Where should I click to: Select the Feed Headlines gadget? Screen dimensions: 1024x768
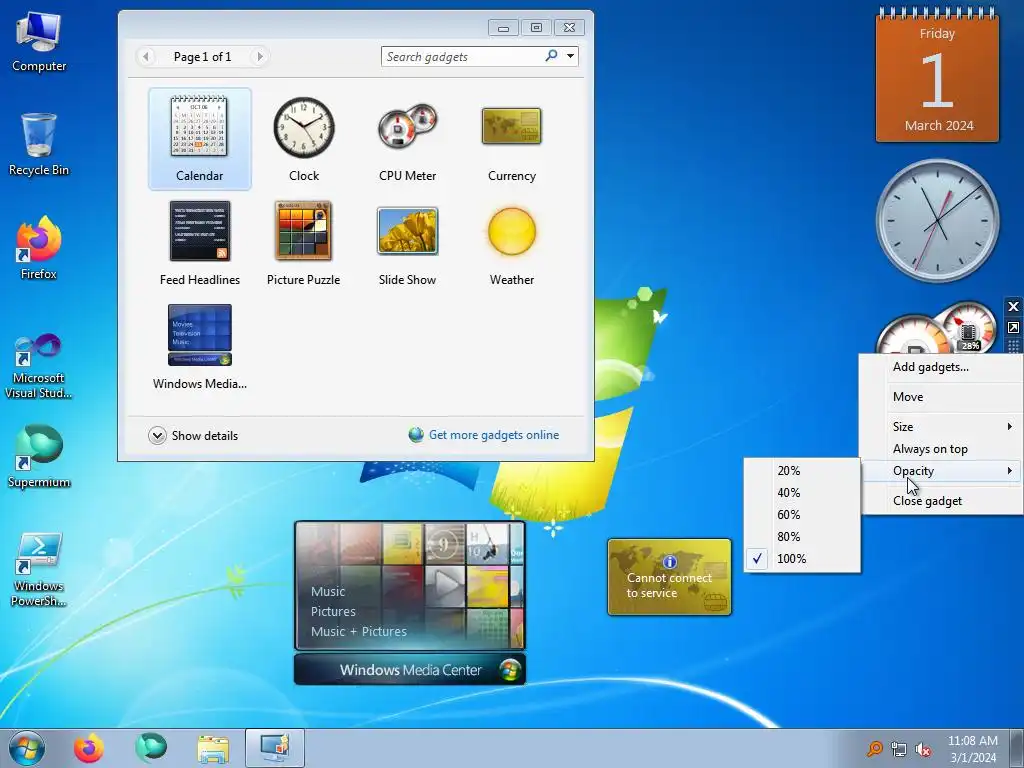pyautogui.click(x=199, y=242)
